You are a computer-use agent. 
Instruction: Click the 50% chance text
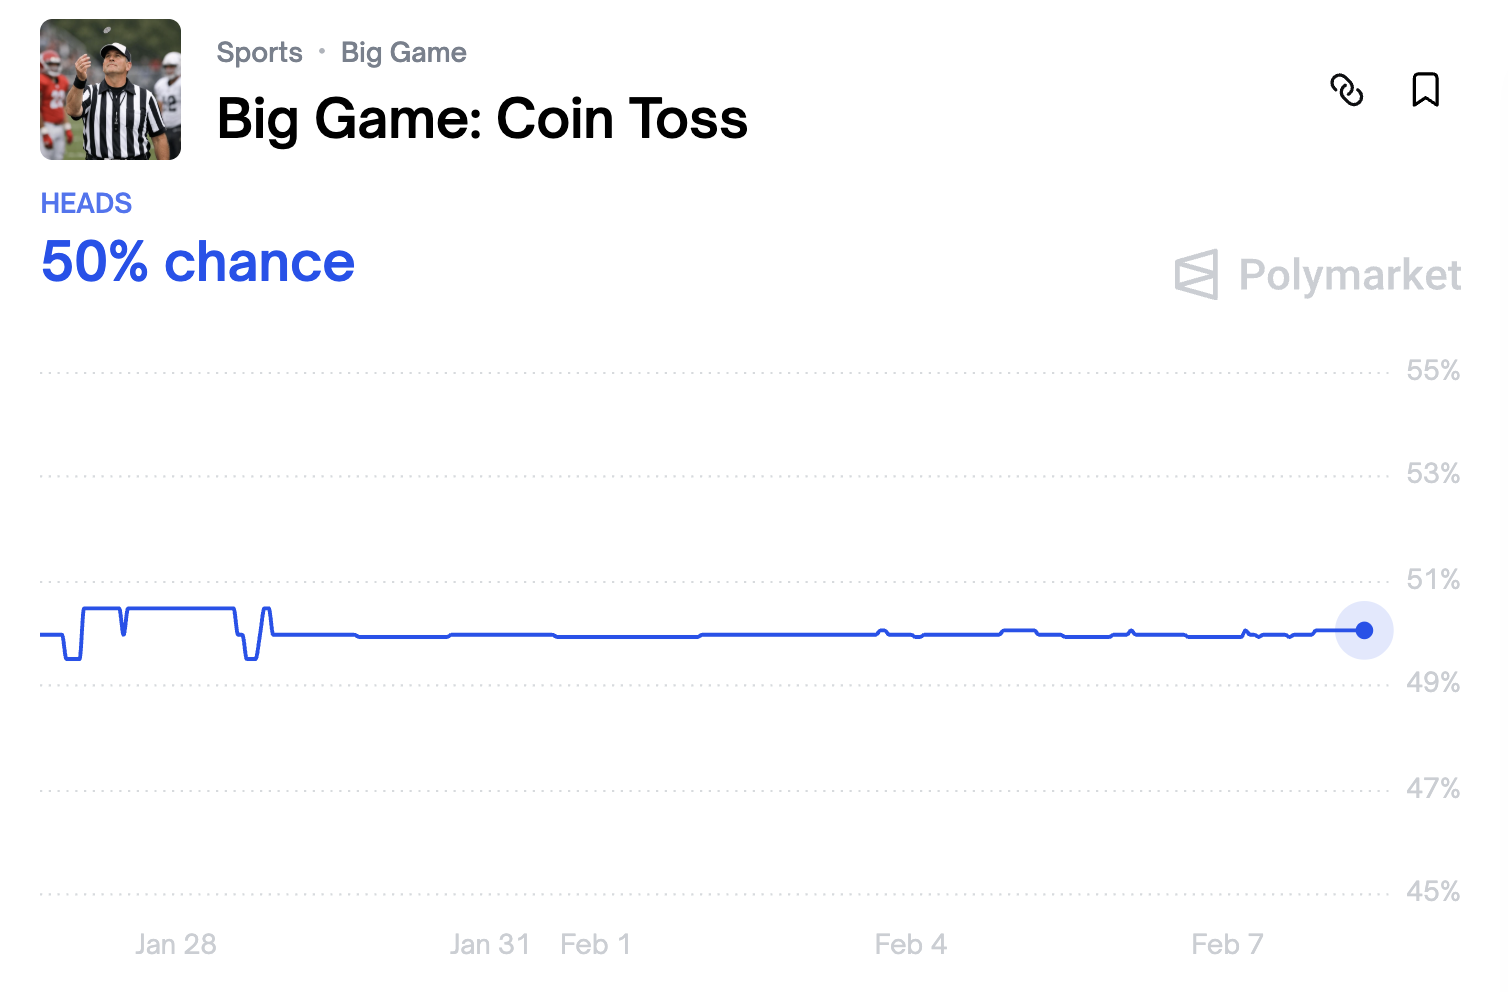[198, 262]
